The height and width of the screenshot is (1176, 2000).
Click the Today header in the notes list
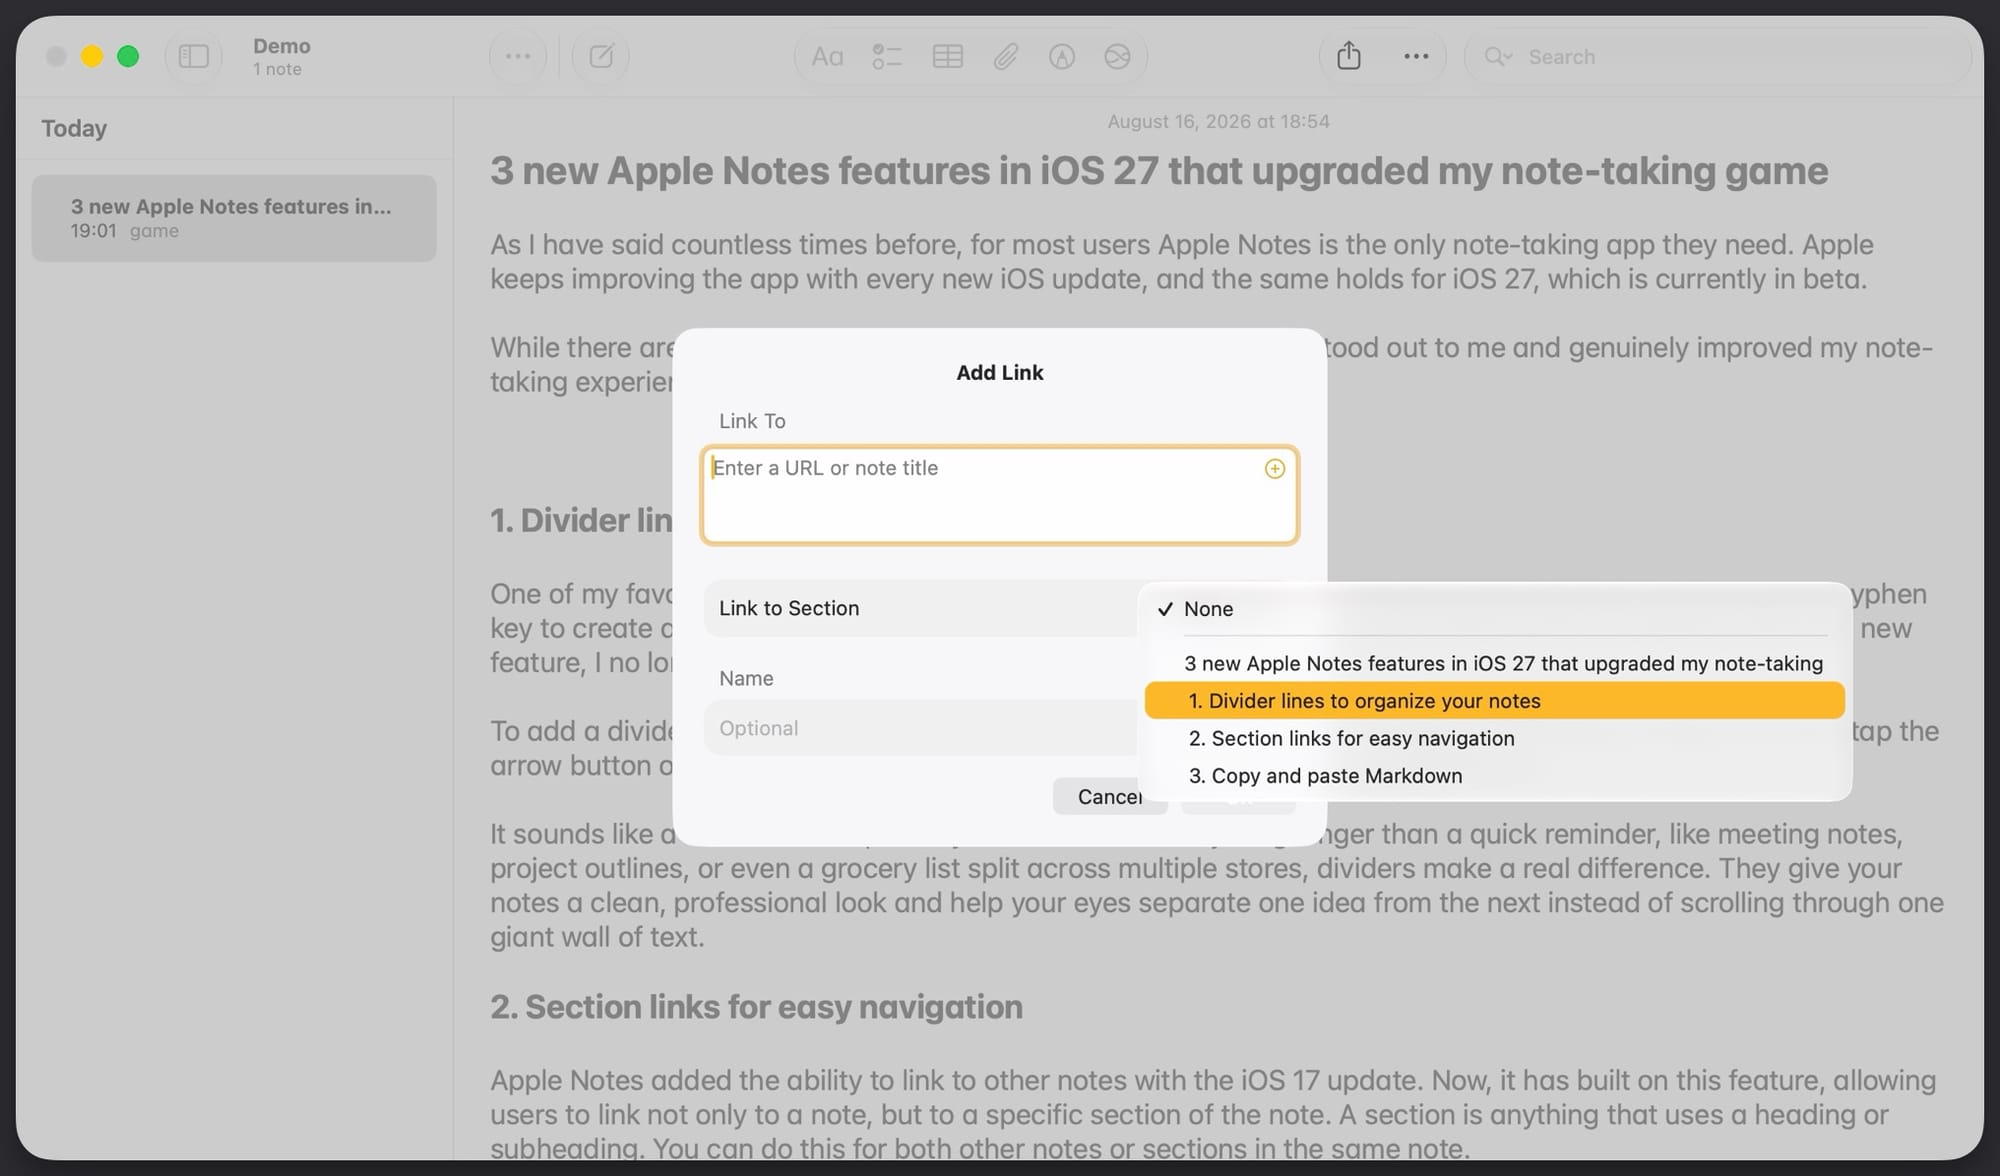[74, 128]
